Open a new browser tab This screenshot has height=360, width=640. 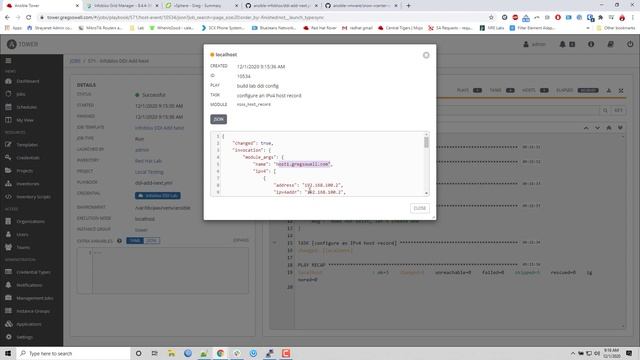[x=408, y=6]
